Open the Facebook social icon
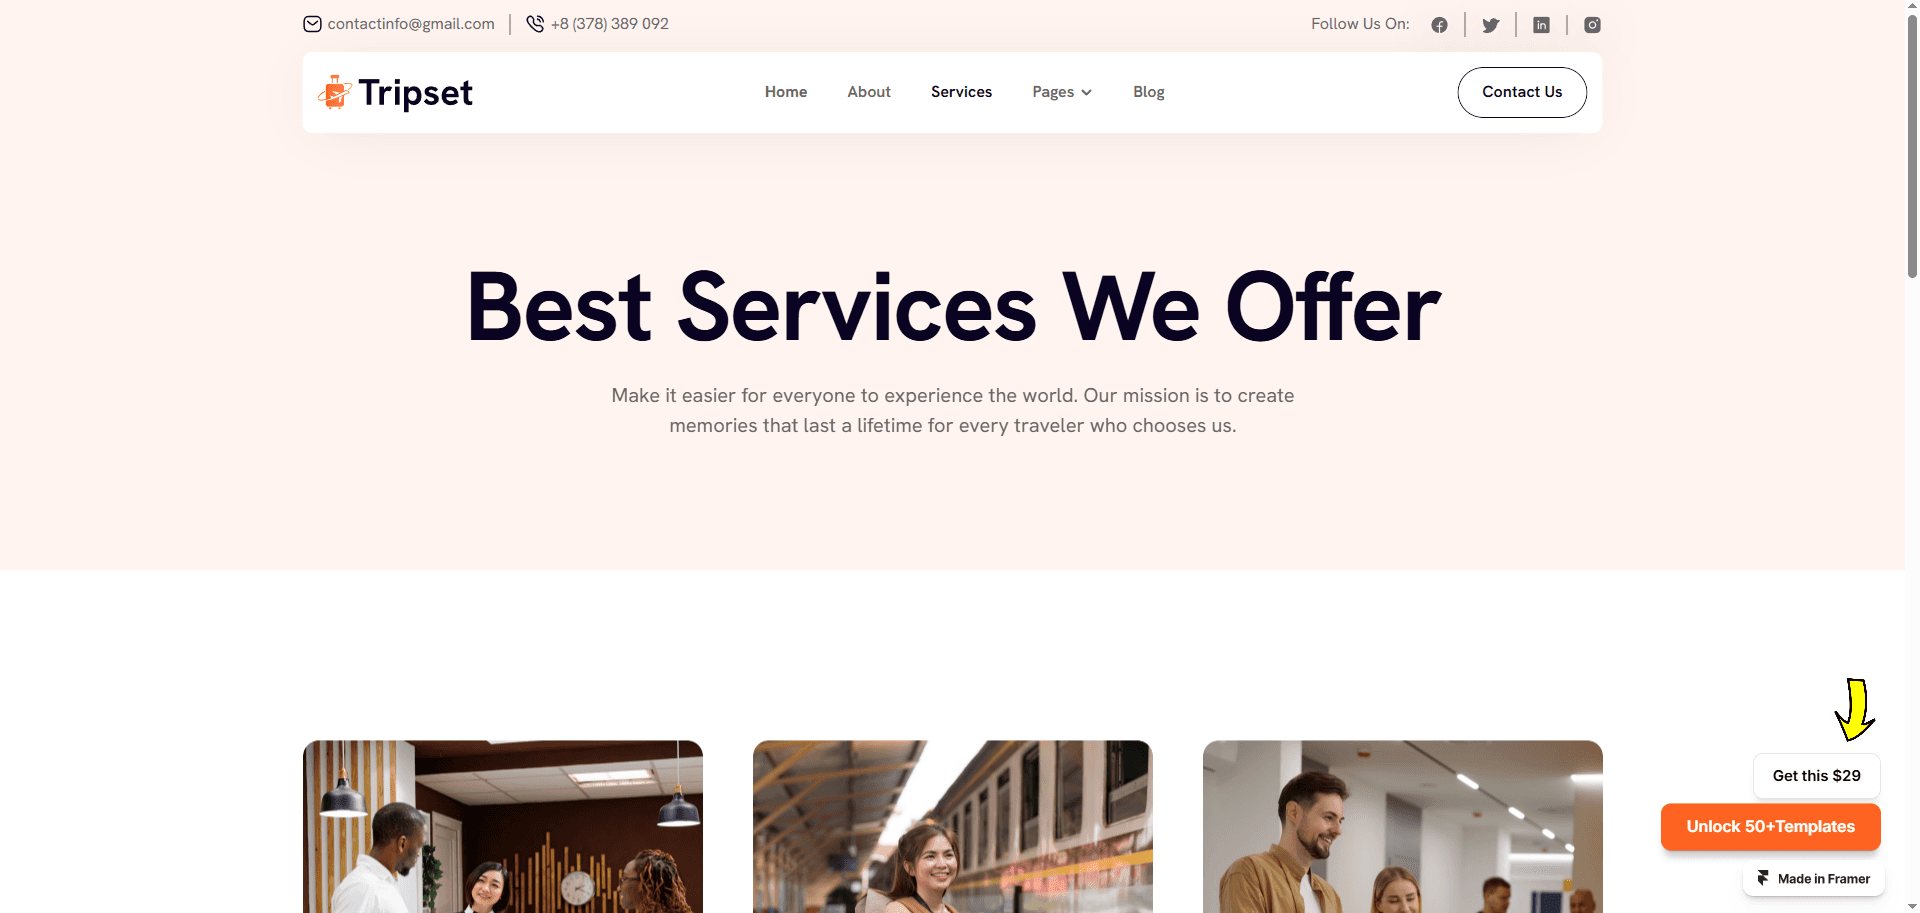The width and height of the screenshot is (1920, 913). click(1439, 25)
